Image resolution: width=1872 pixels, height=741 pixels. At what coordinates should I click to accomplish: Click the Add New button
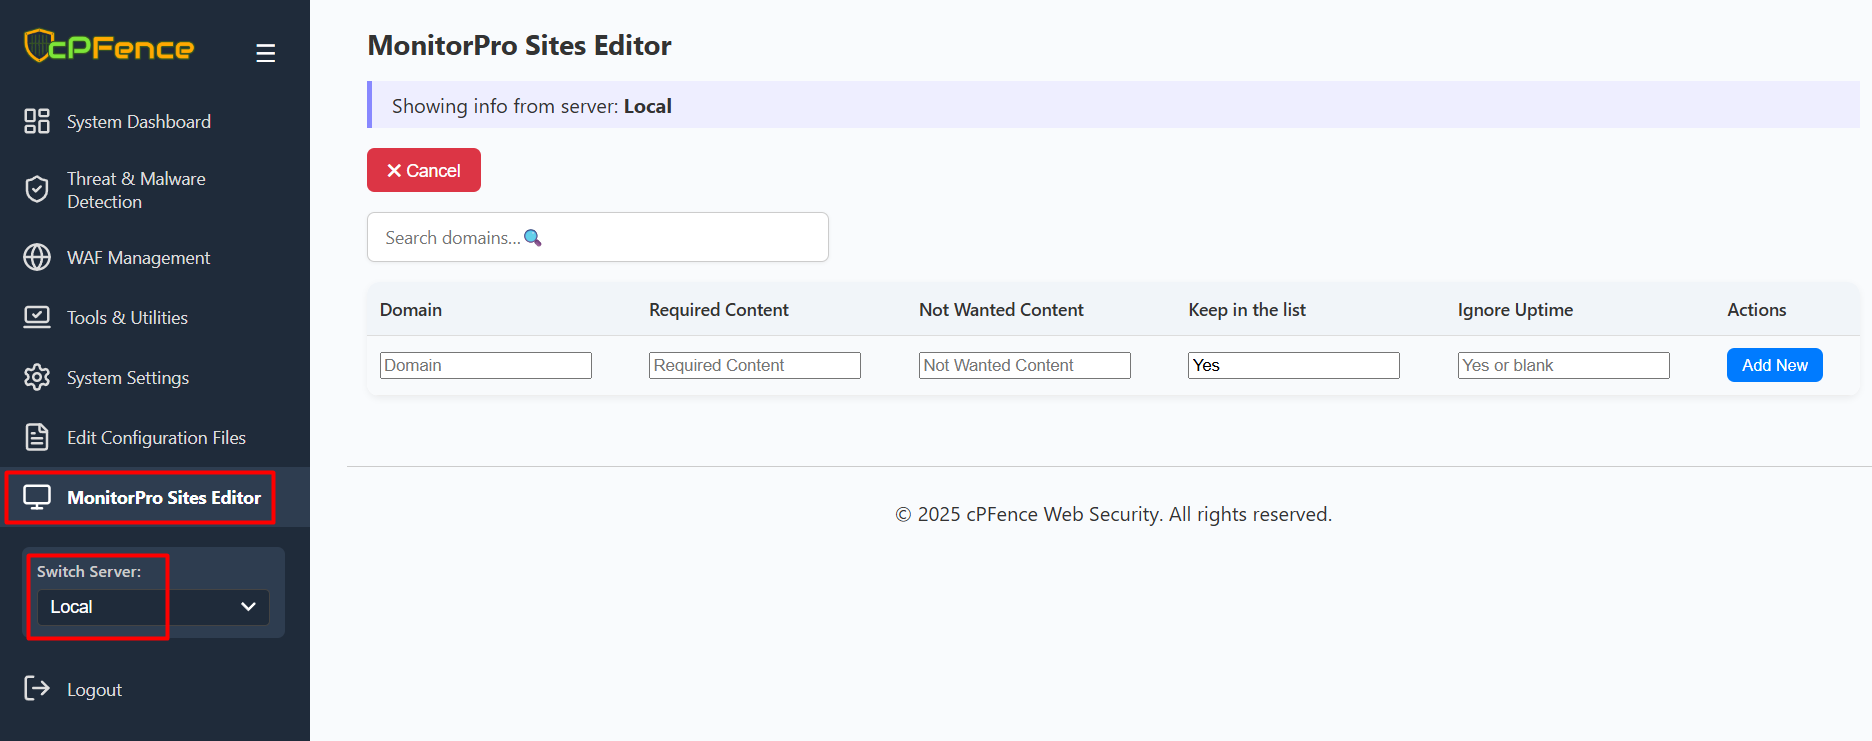point(1774,365)
